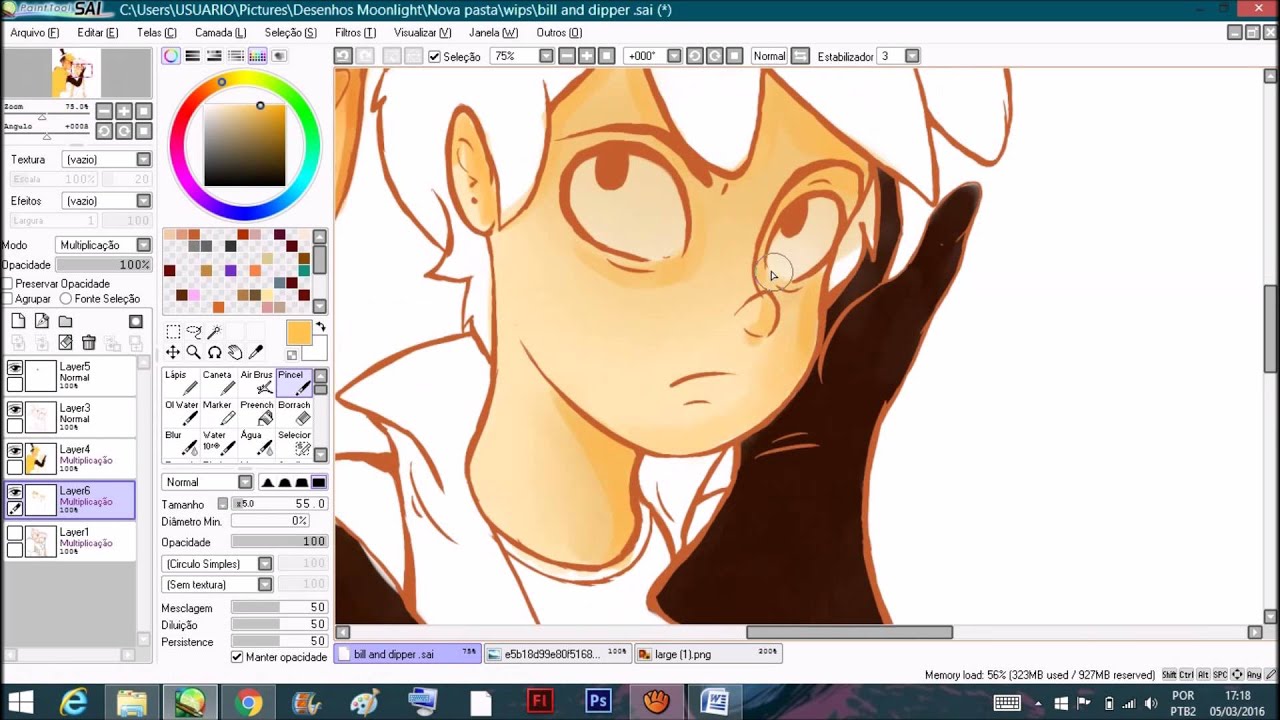This screenshot has width=1280, height=720.
Task: Choose the magic wand tool
Action: click(214, 332)
